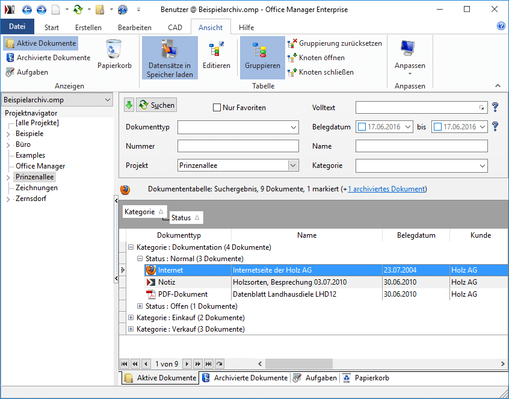Click the new document icon in title bar
This screenshot has width=509, height=399.
[x=56, y=10]
